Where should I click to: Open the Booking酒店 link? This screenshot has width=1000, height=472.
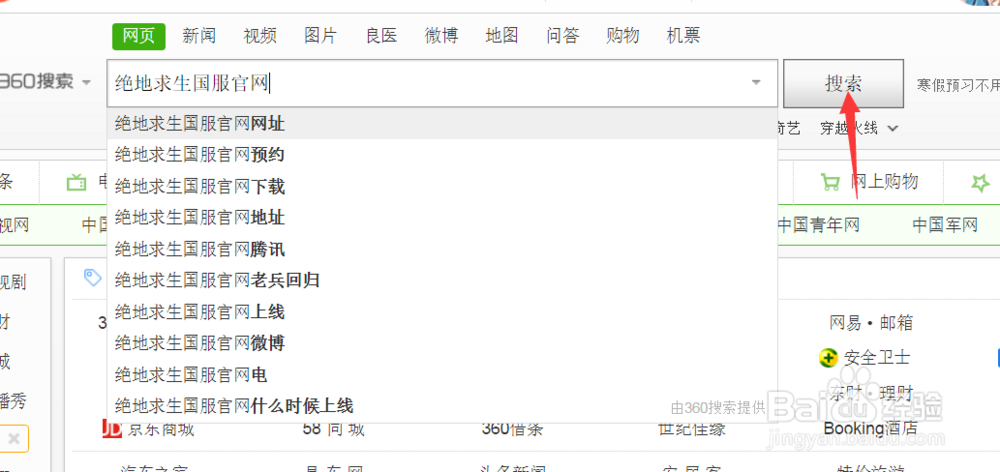pos(871,428)
